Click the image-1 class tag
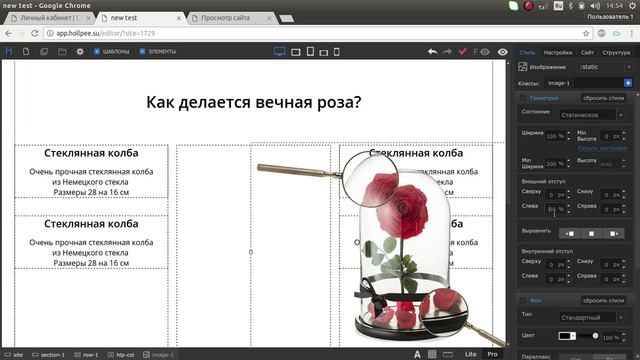Screen dimensions: 640x360 click(x=559, y=83)
